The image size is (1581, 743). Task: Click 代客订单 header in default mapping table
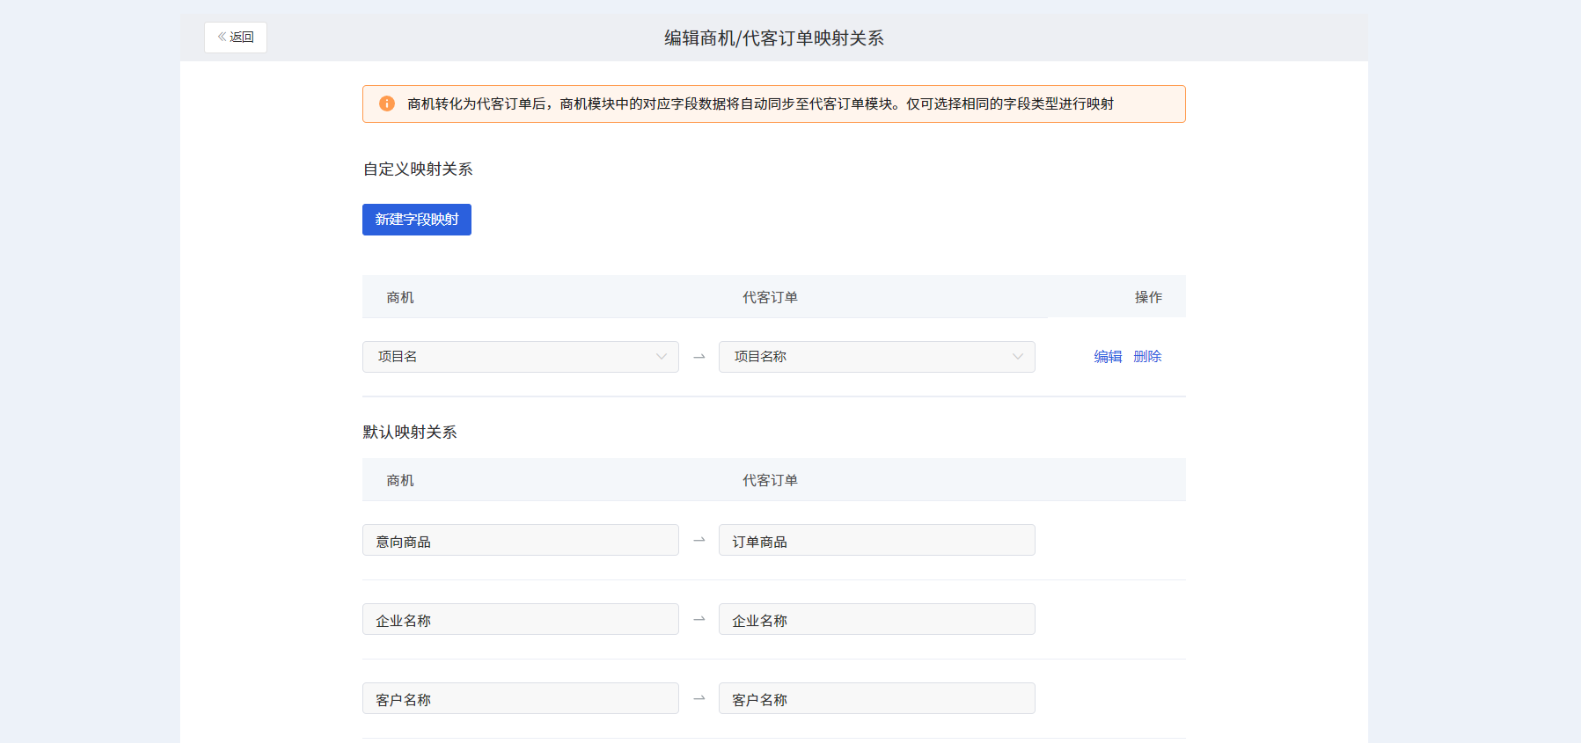[x=770, y=481]
